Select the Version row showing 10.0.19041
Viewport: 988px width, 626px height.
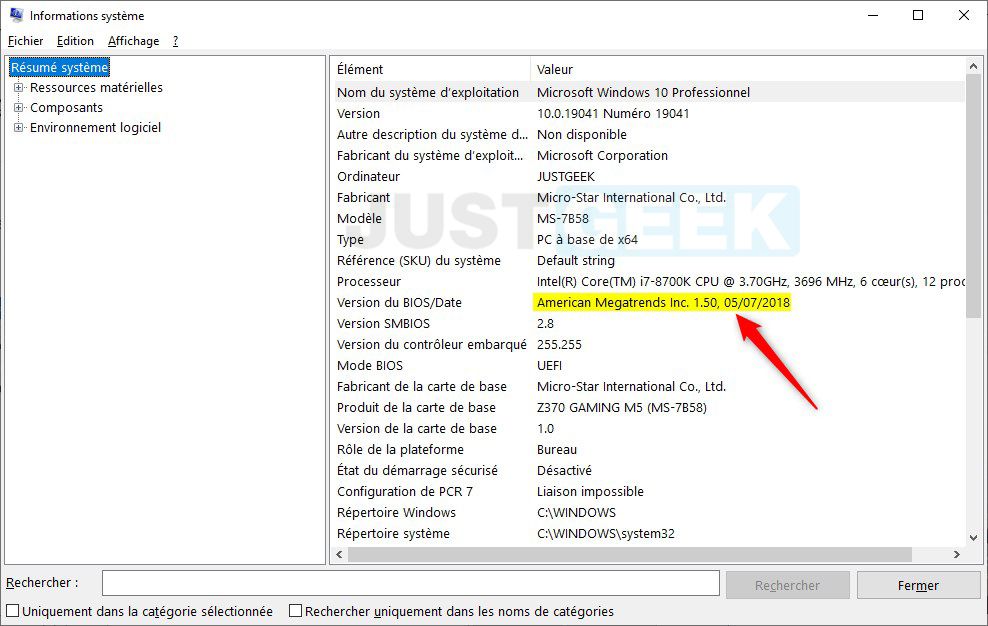(x=648, y=113)
